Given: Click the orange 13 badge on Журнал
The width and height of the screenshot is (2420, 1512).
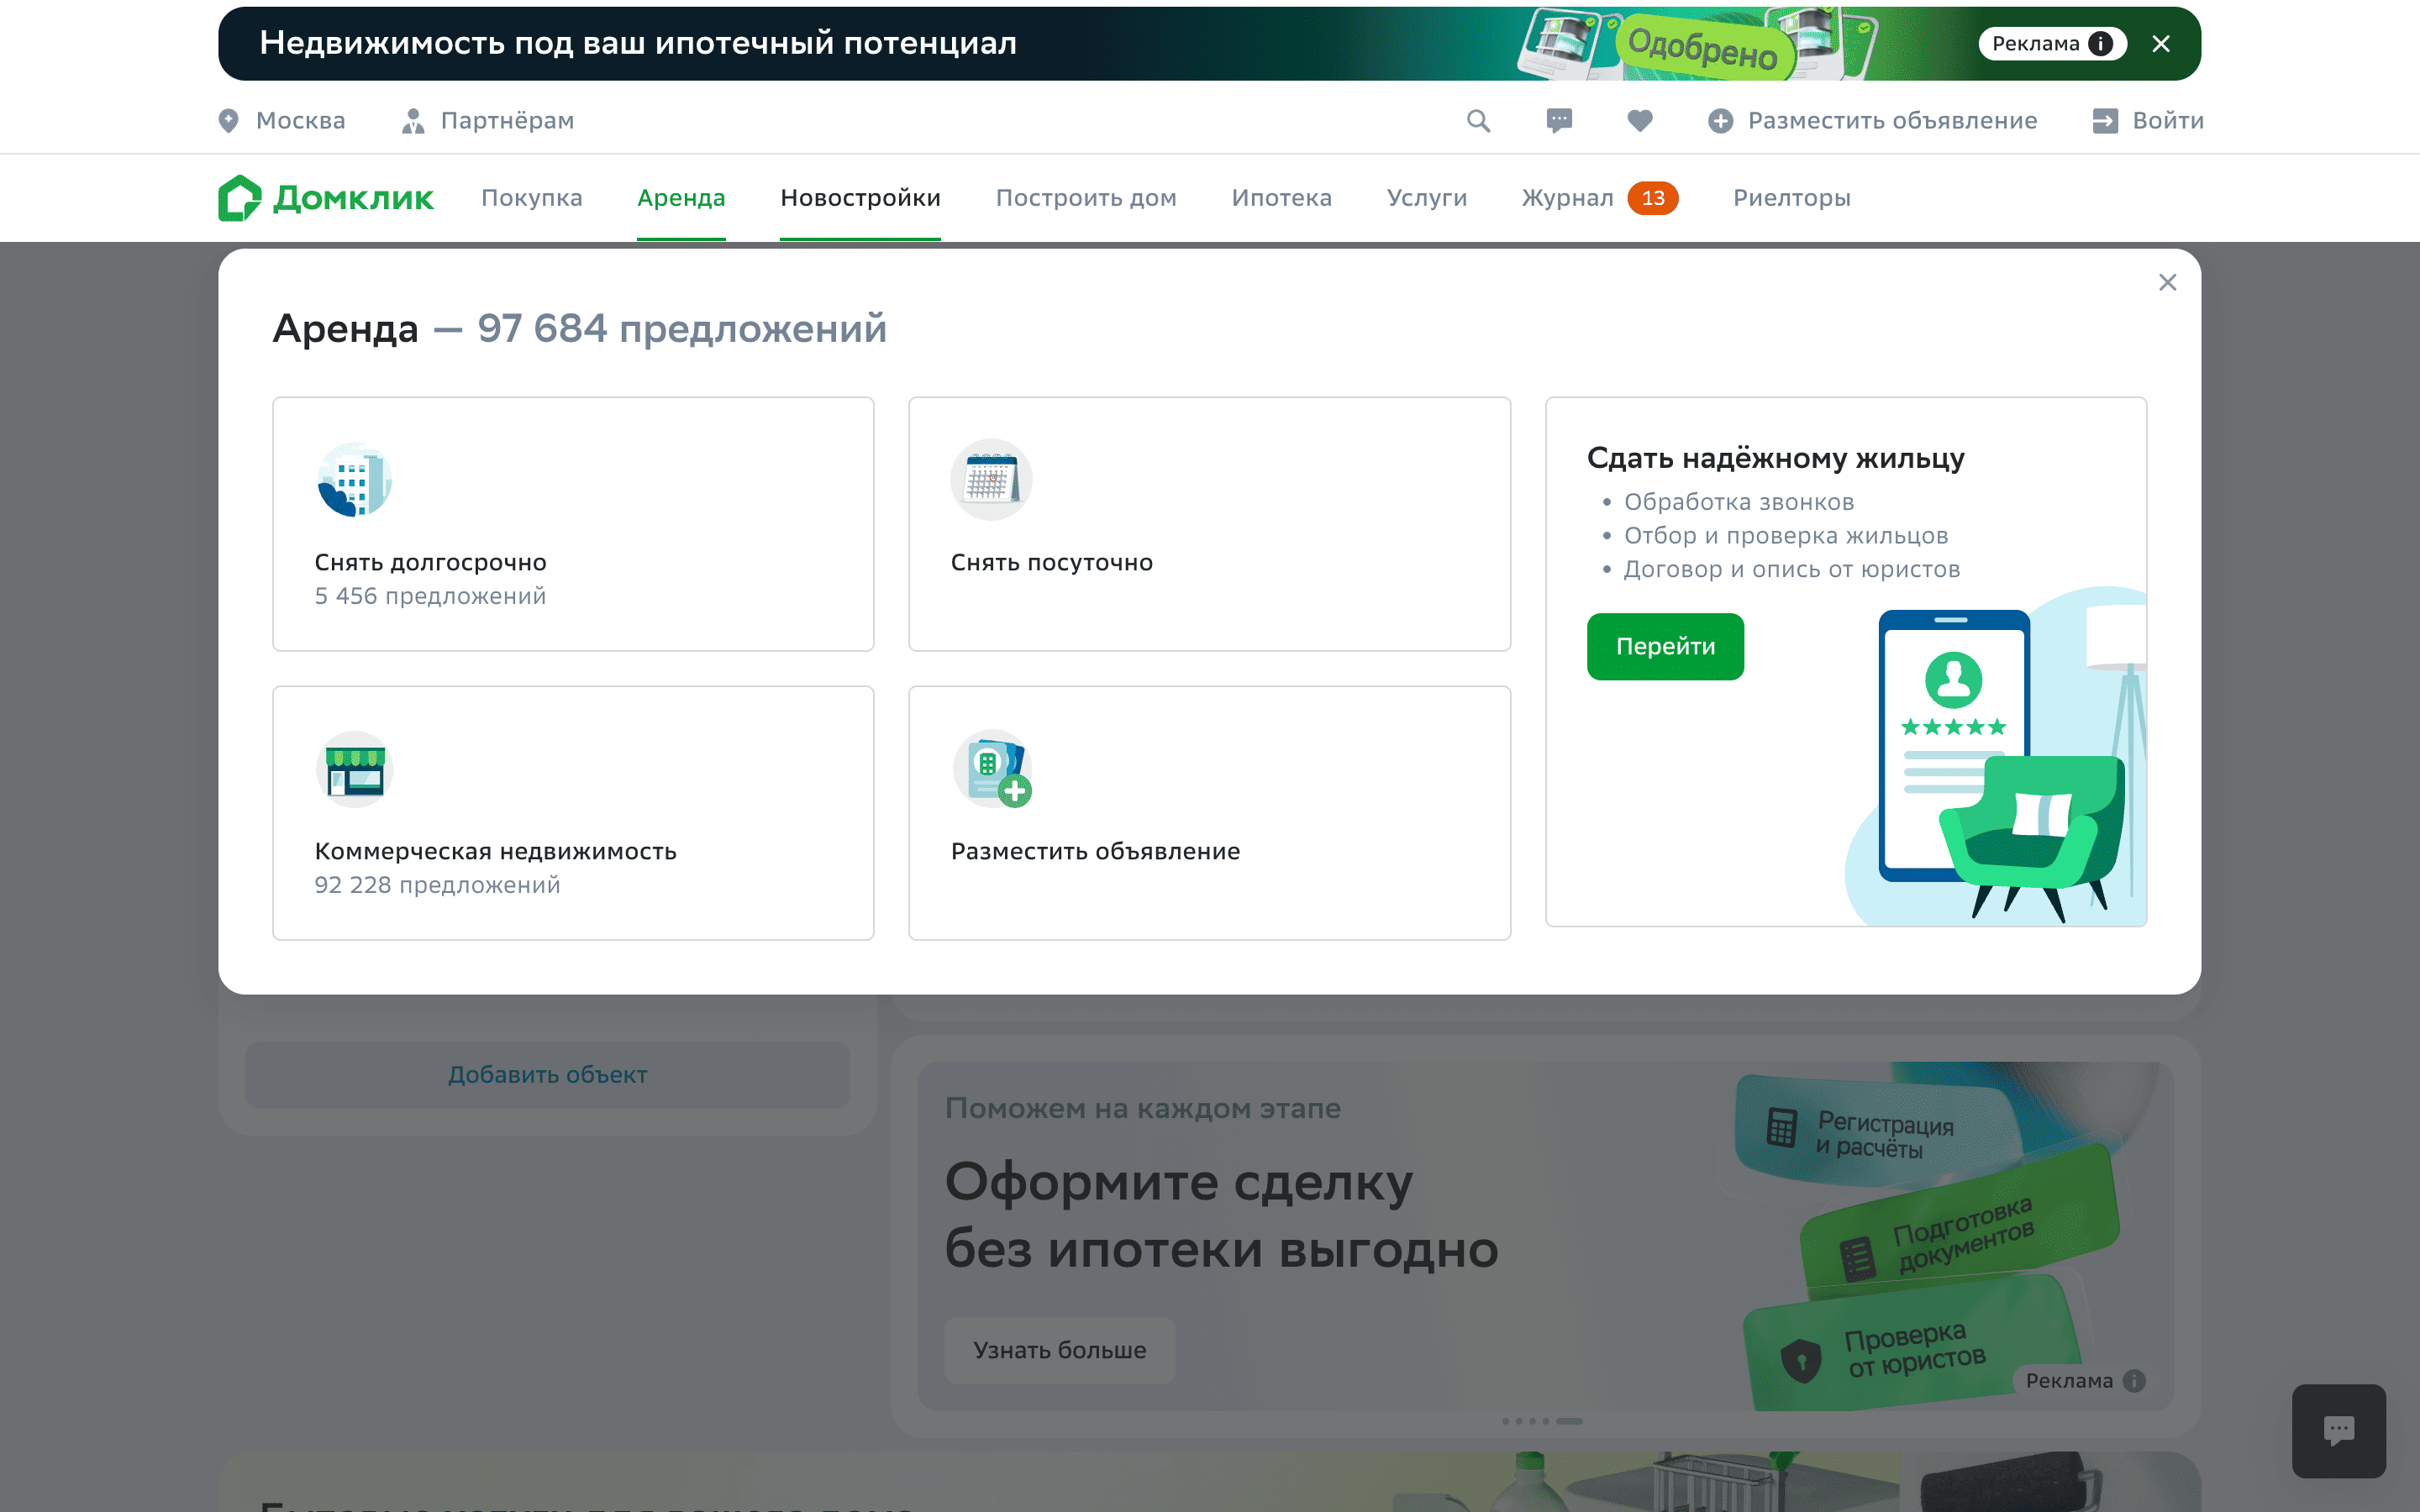Looking at the screenshot, I should coord(1653,198).
